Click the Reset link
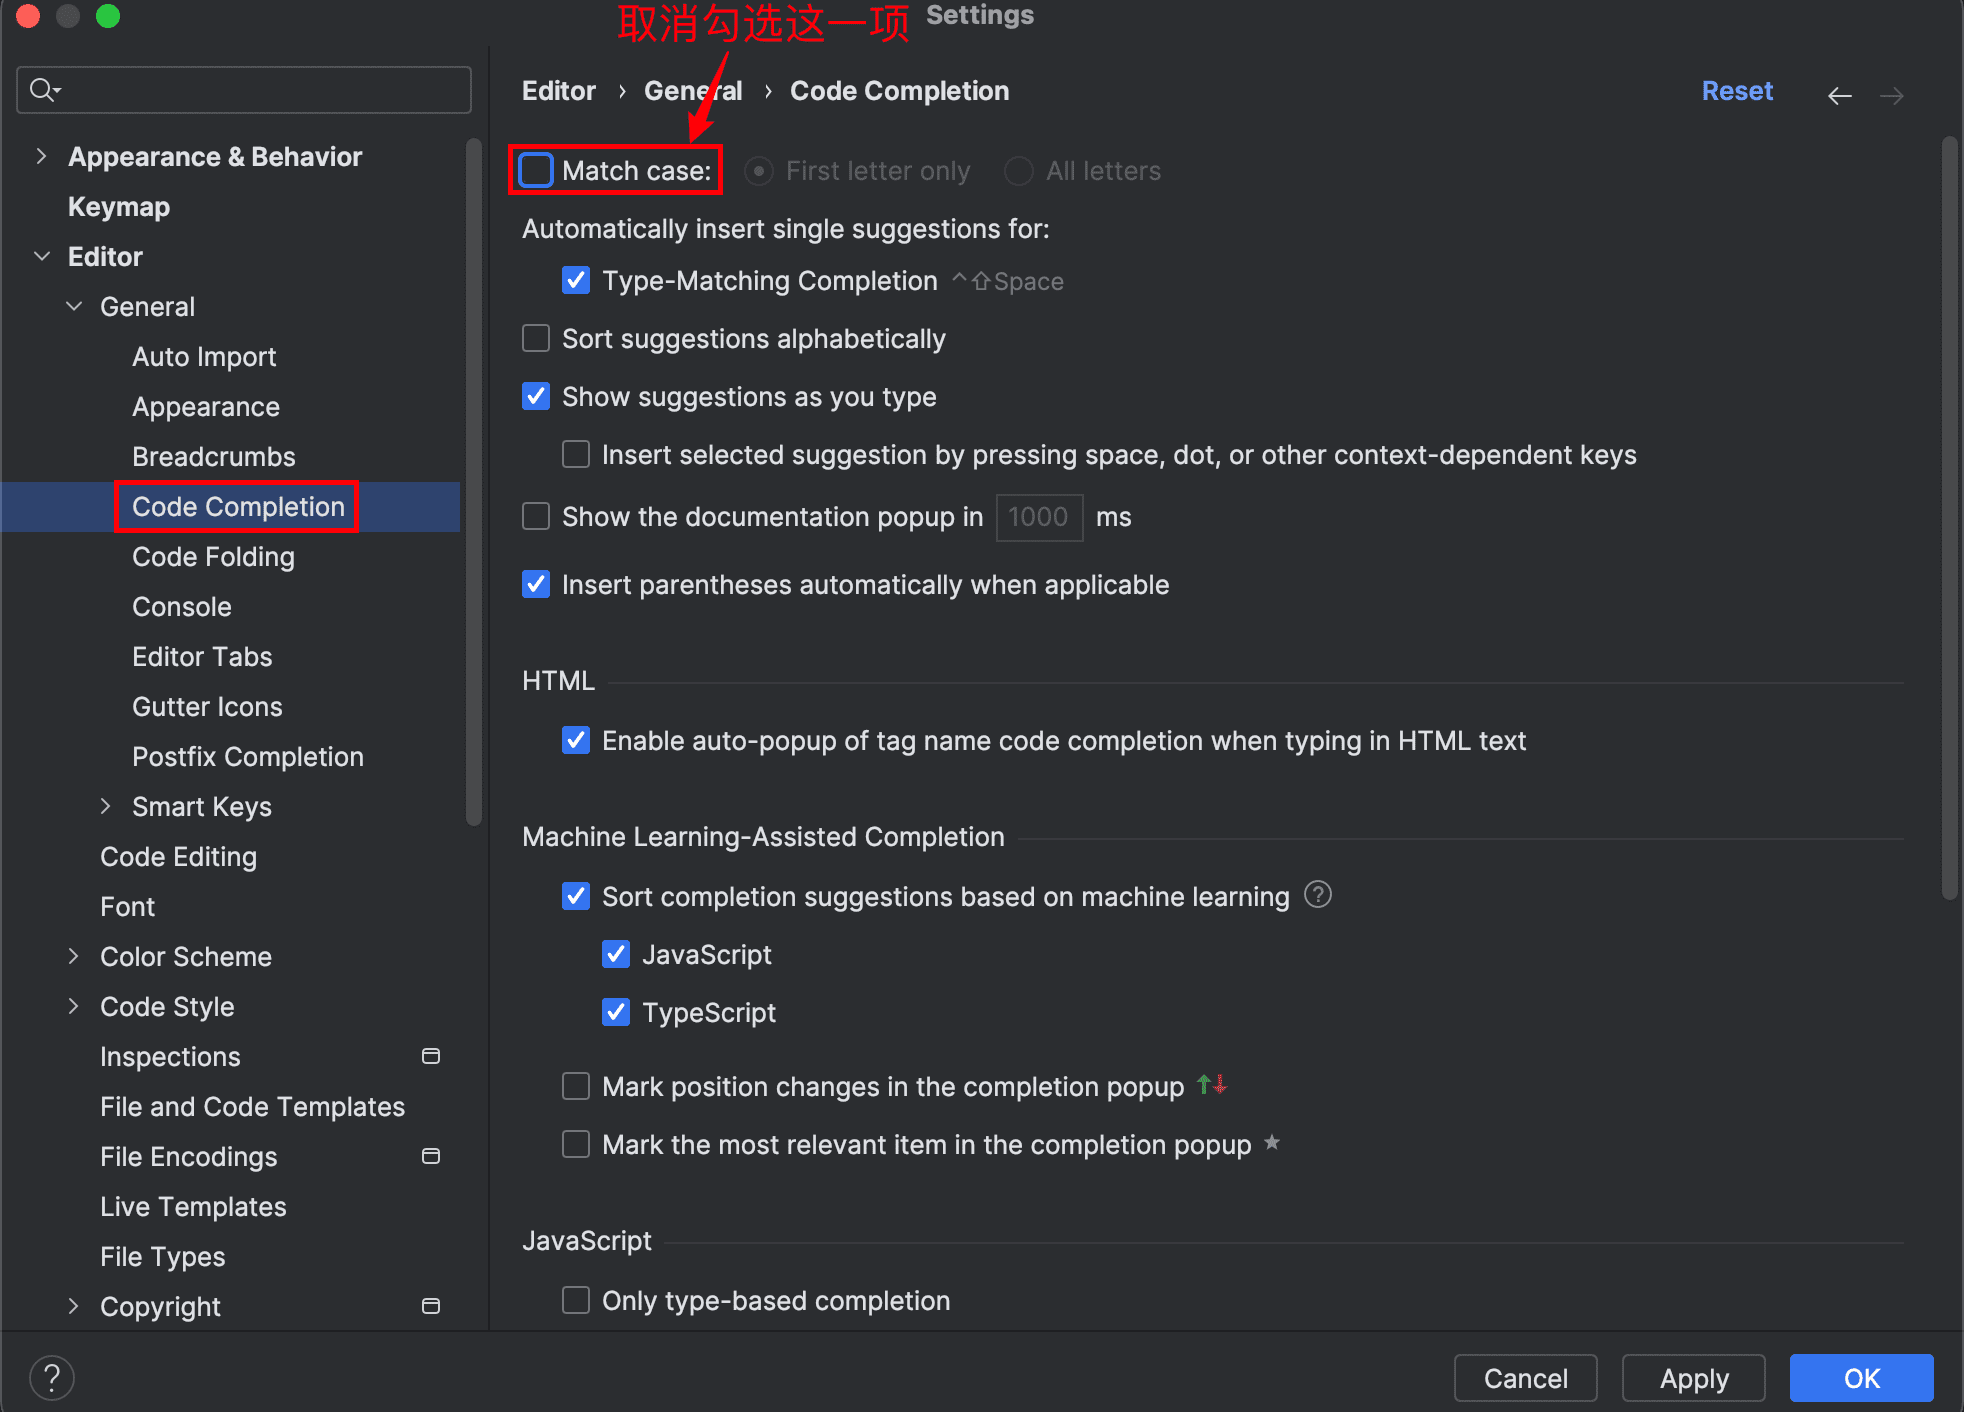This screenshot has width=1964, height=1412. click(1737, 91)
